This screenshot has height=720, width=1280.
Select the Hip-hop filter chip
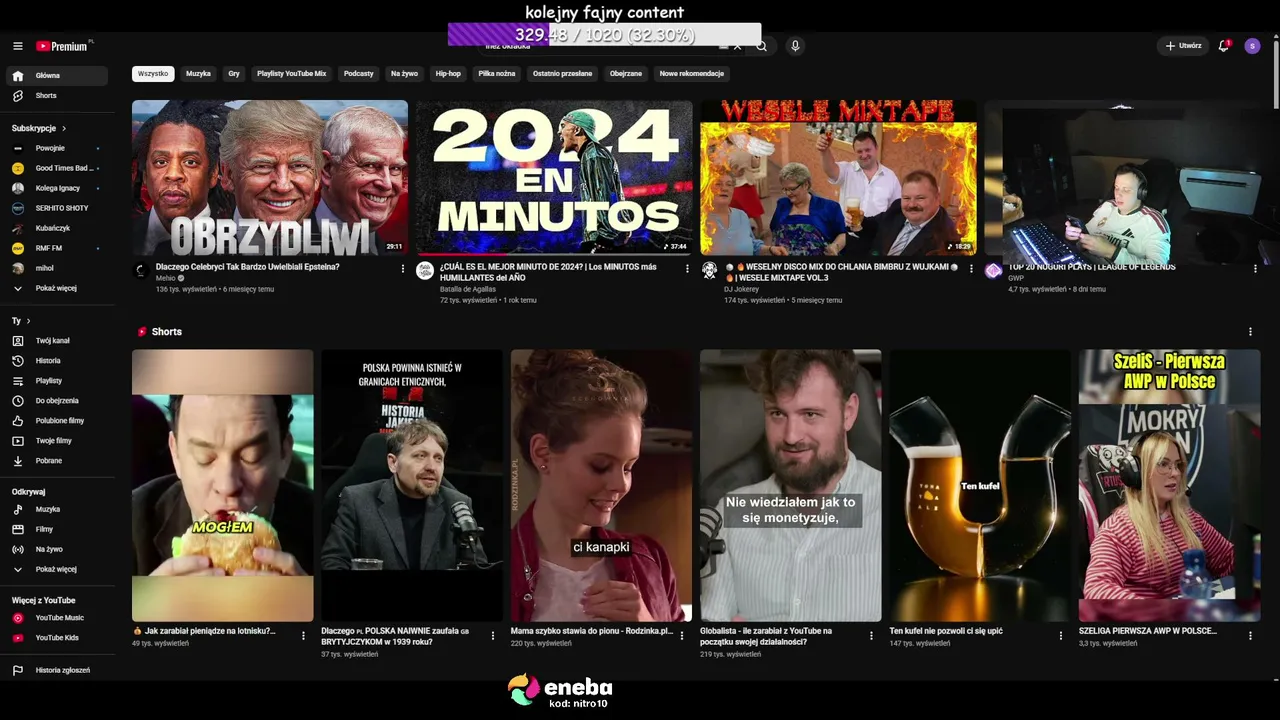pos(448,74)
